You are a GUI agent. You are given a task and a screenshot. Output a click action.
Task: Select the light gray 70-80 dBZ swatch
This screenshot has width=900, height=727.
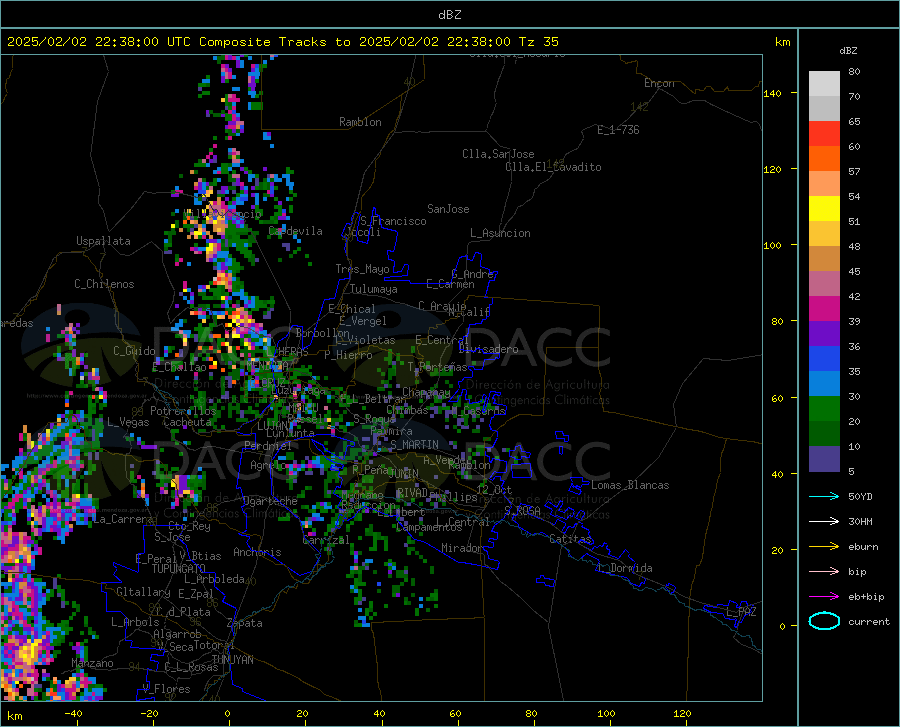pyautogui.click(x=824, y=84)
